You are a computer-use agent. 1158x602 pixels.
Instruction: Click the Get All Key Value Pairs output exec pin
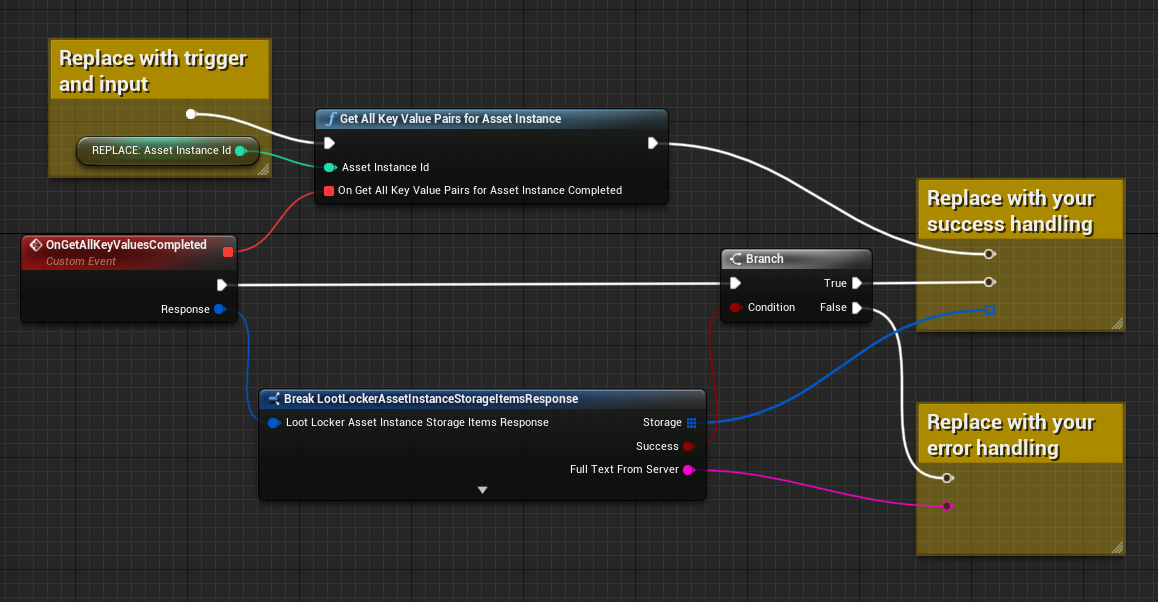[652, 143]
